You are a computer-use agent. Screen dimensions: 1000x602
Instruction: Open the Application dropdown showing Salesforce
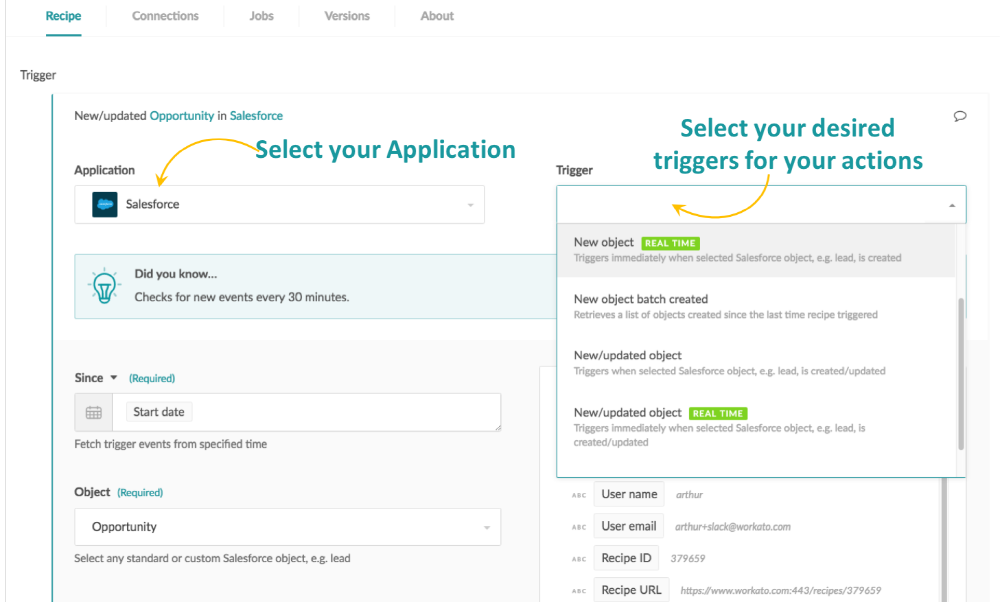(x=280, y=204)
